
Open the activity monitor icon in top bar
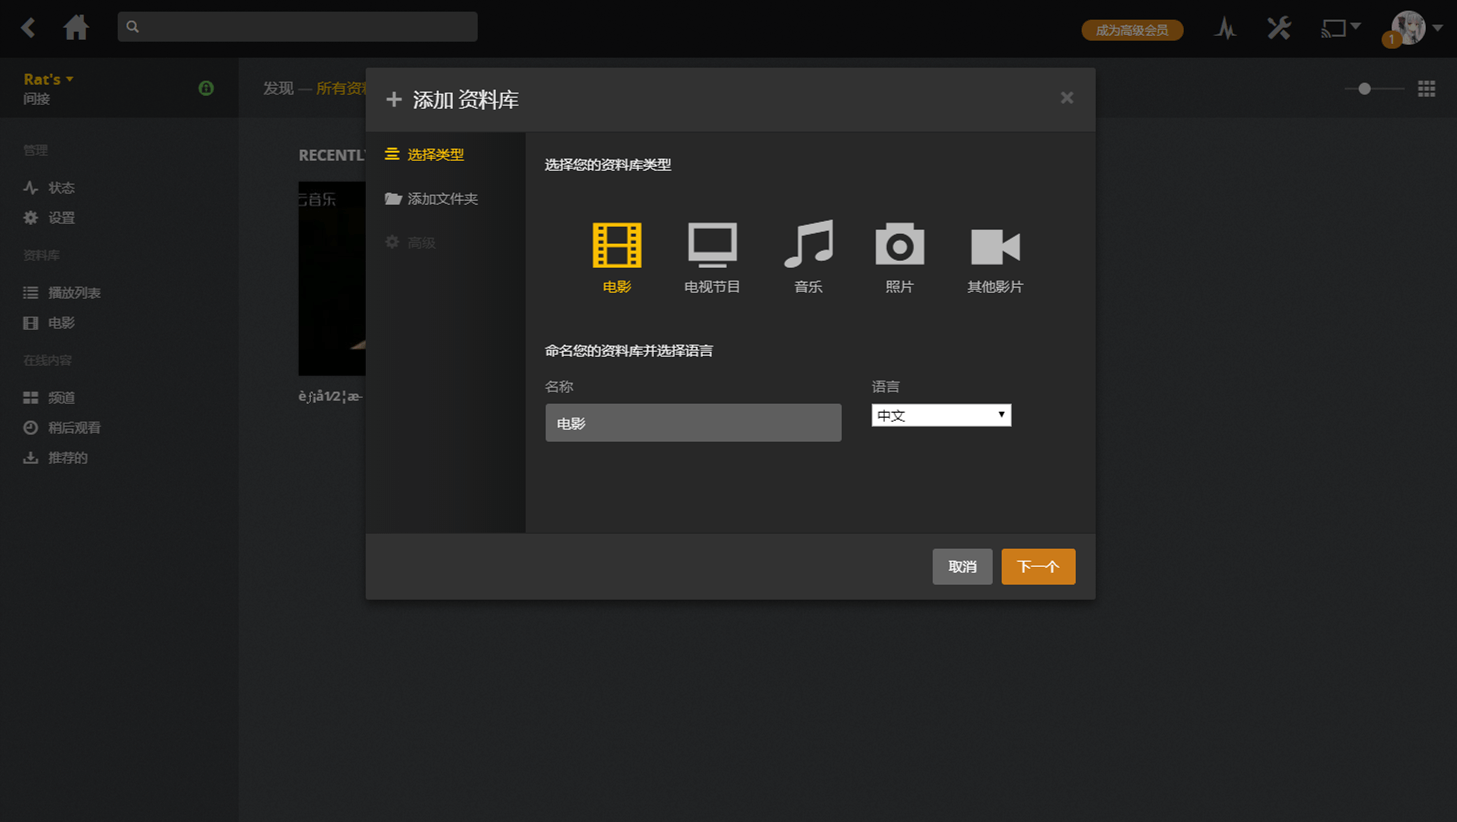coord(1225,28)
